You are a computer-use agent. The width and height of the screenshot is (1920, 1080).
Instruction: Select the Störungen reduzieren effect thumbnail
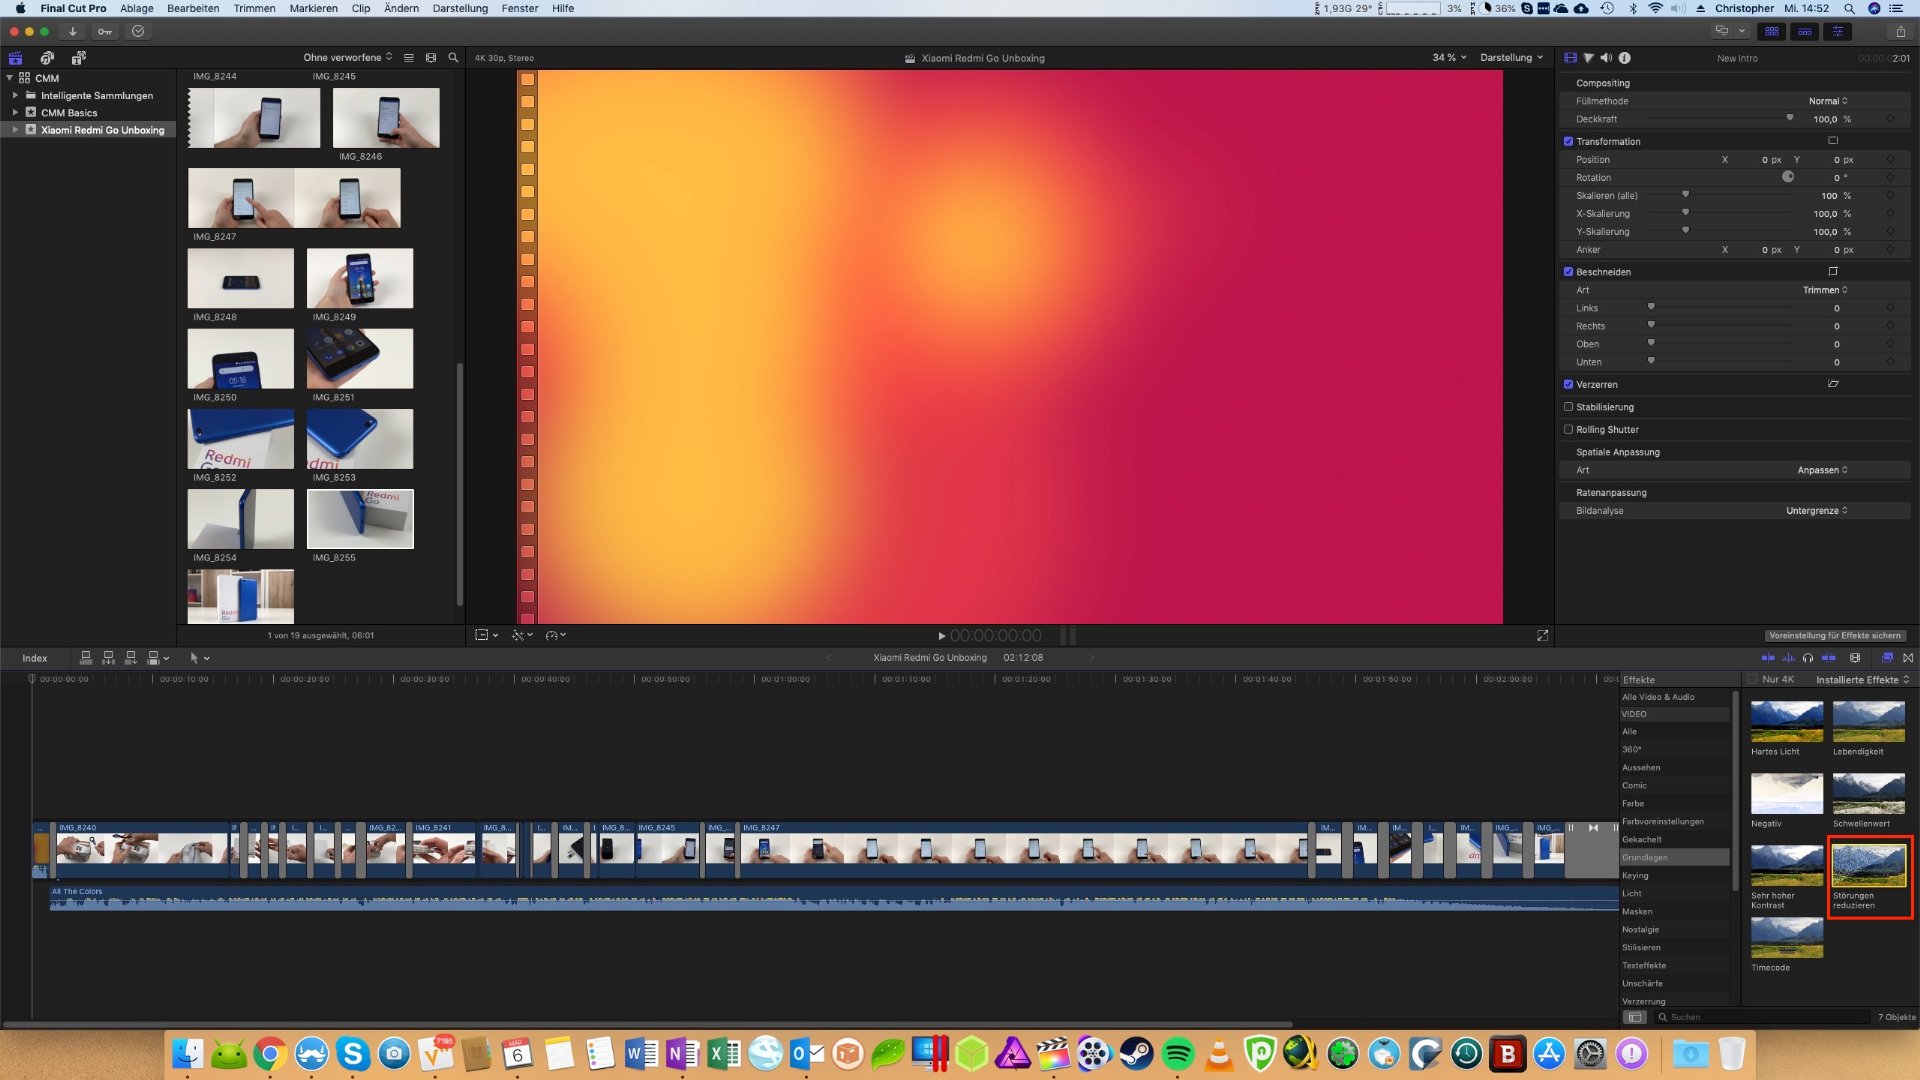(1868, 866)
